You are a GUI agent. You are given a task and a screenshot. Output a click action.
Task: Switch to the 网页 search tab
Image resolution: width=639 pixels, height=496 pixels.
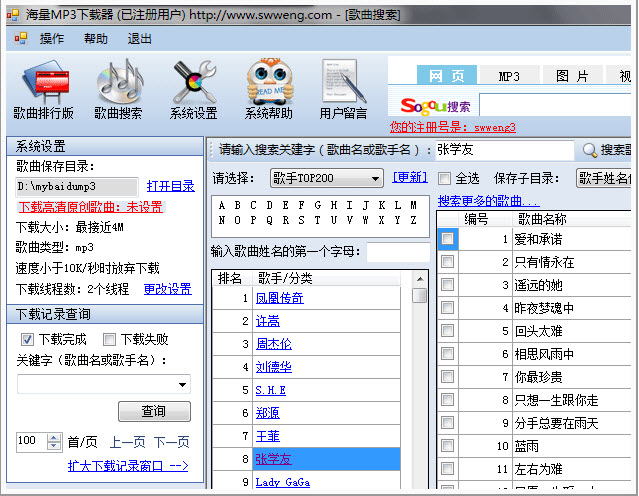(447, 75)
